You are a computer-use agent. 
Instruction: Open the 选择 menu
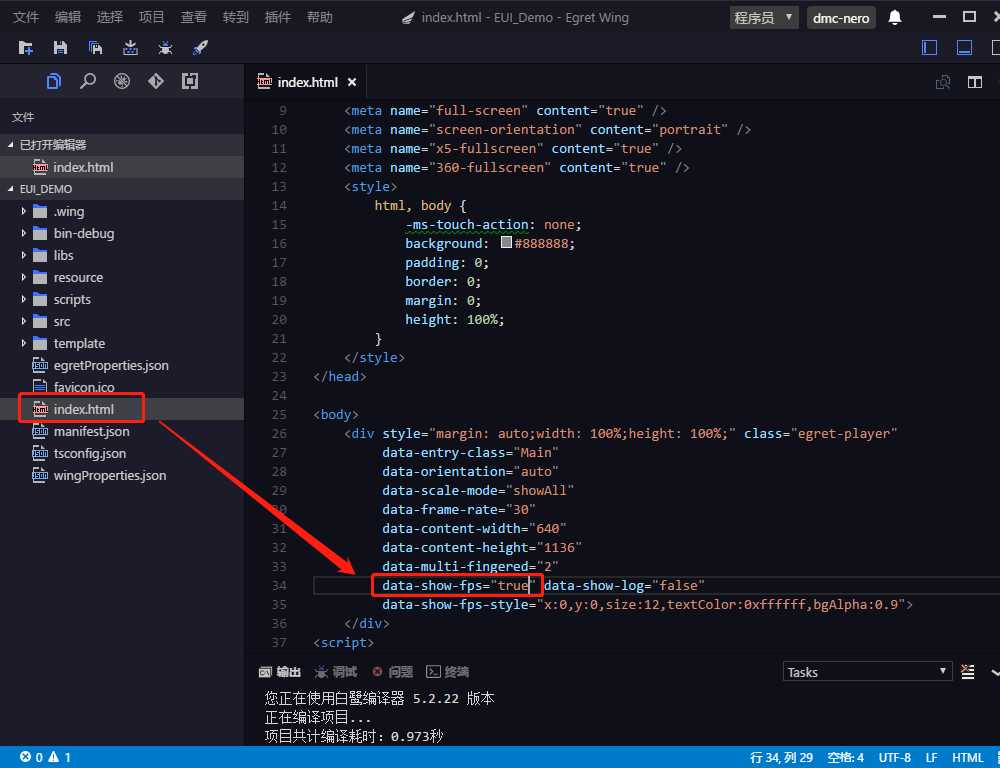point(110,17)
